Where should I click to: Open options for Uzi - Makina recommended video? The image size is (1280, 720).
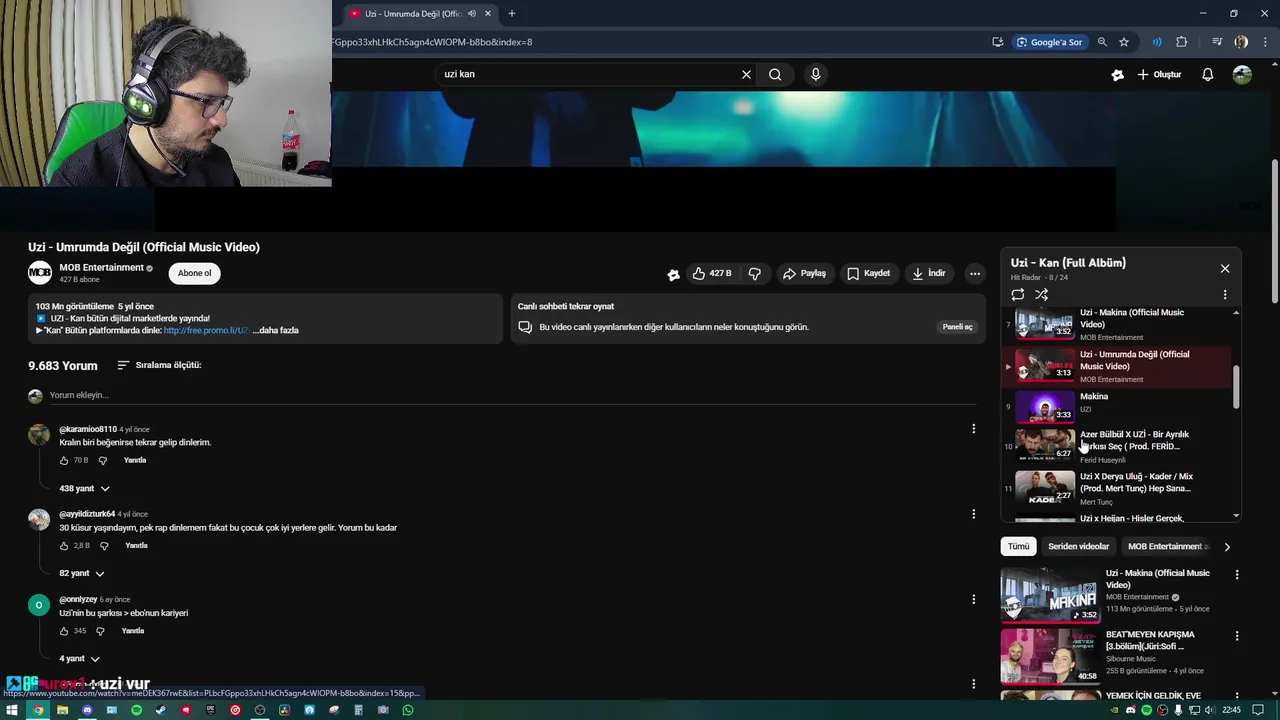click(1237, 575)
